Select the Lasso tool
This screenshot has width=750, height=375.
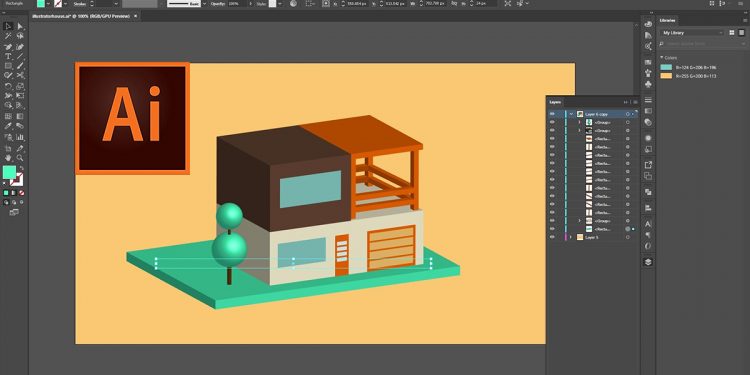tap(20, 36)
